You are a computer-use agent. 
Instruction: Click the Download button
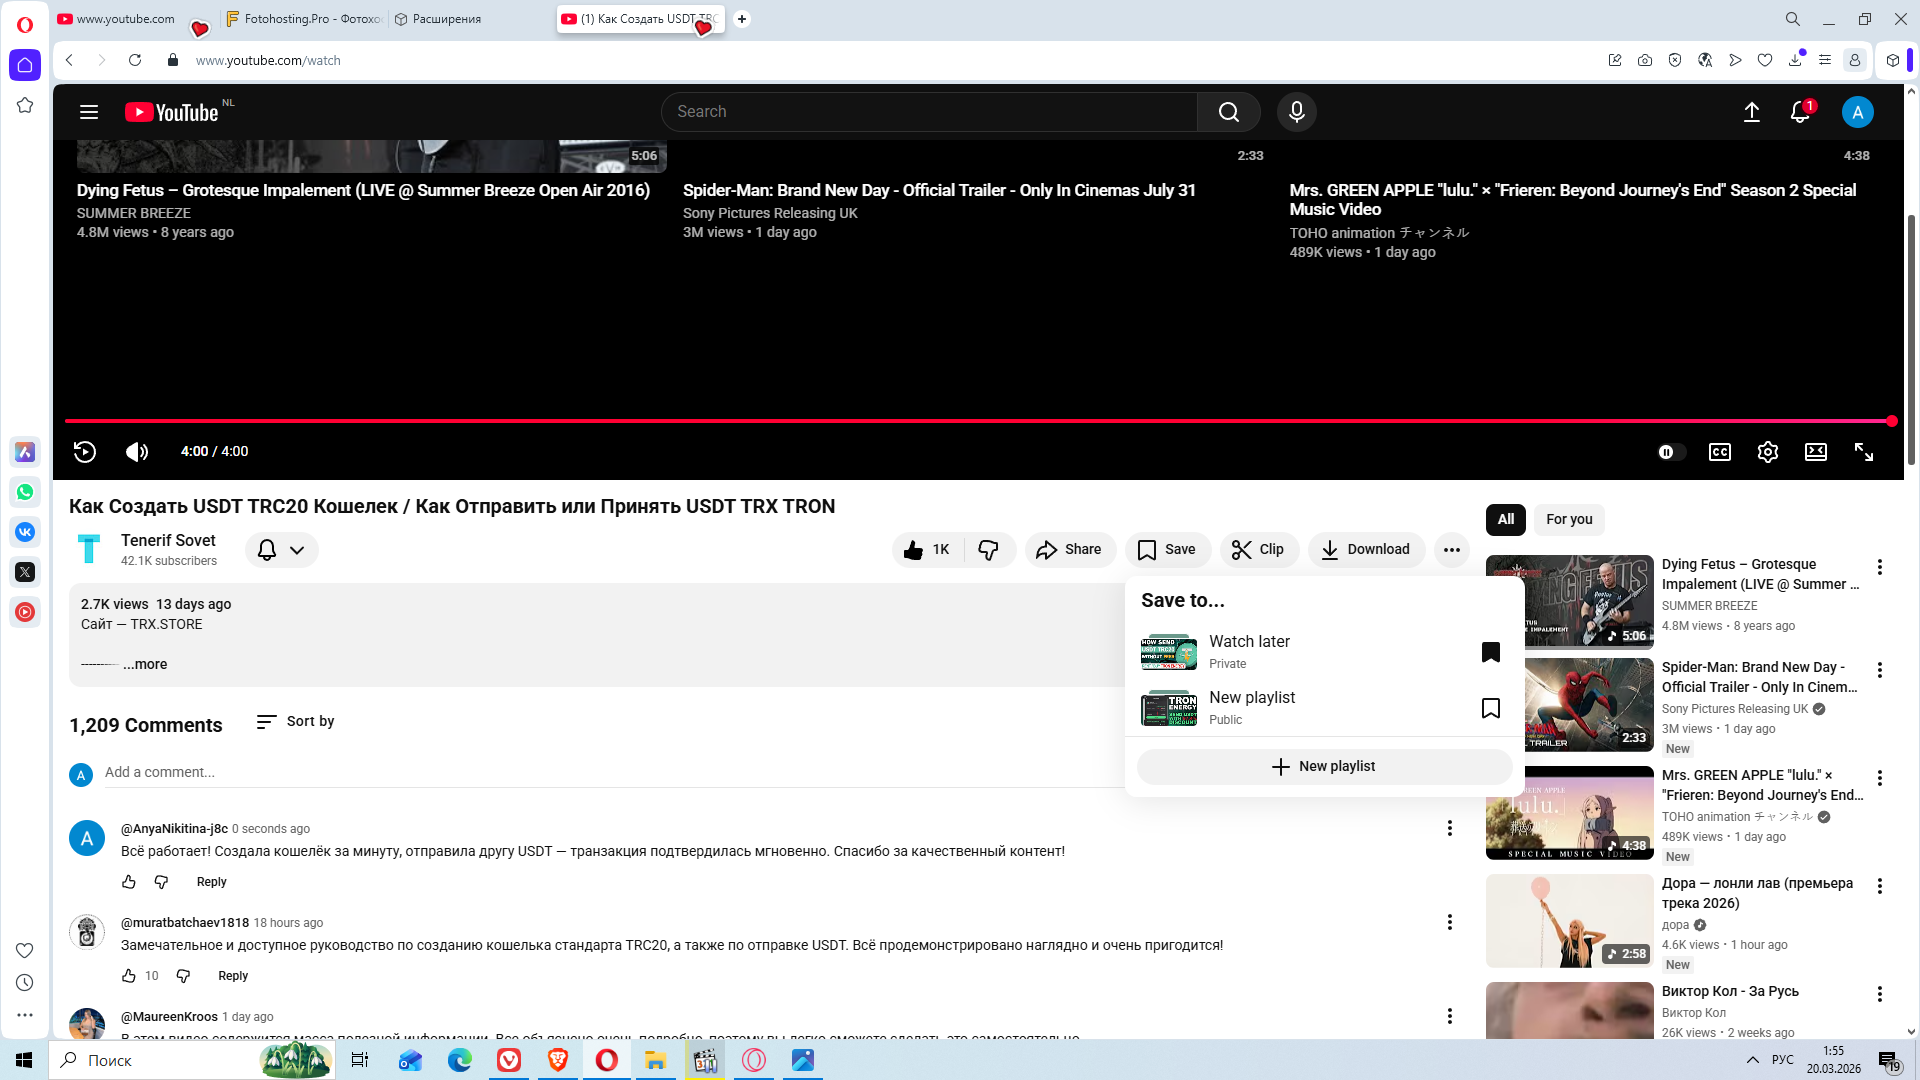[1365, 550]
